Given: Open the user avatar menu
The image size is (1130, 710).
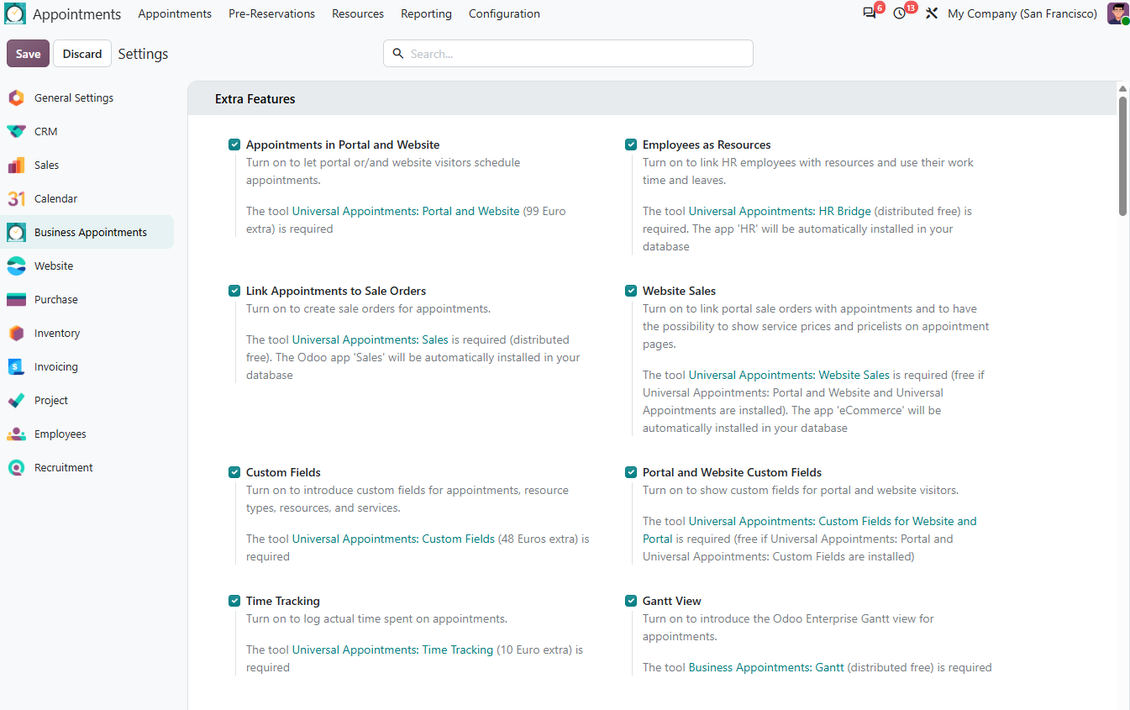Looking at the screenshot, I should pos(1118,14).
